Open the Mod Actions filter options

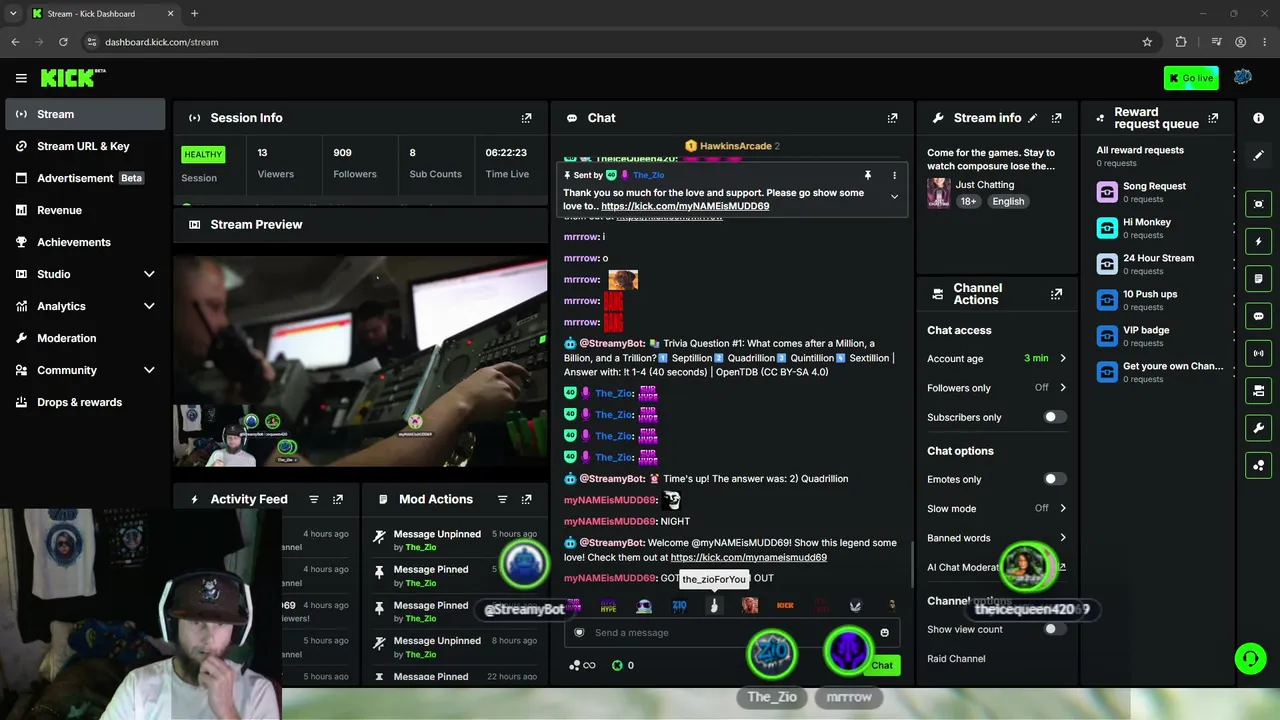[x=502, y=499]
